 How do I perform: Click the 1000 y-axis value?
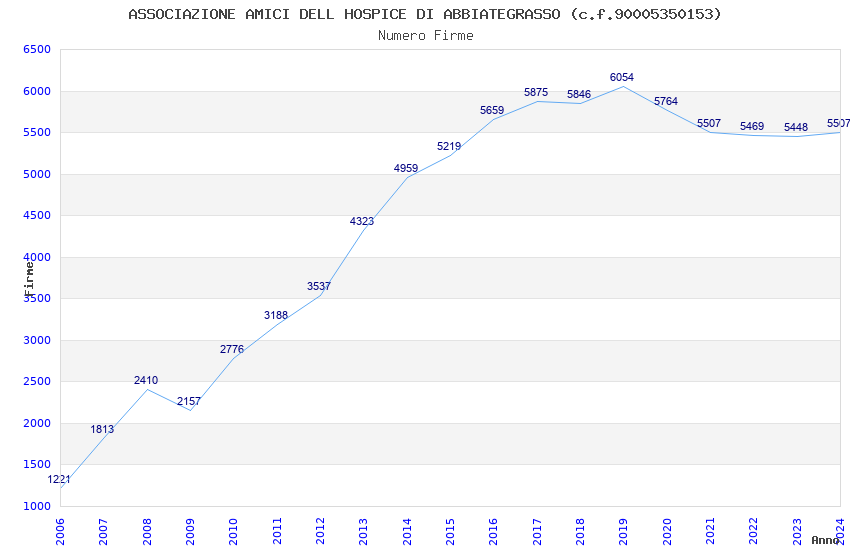(37, 506)
